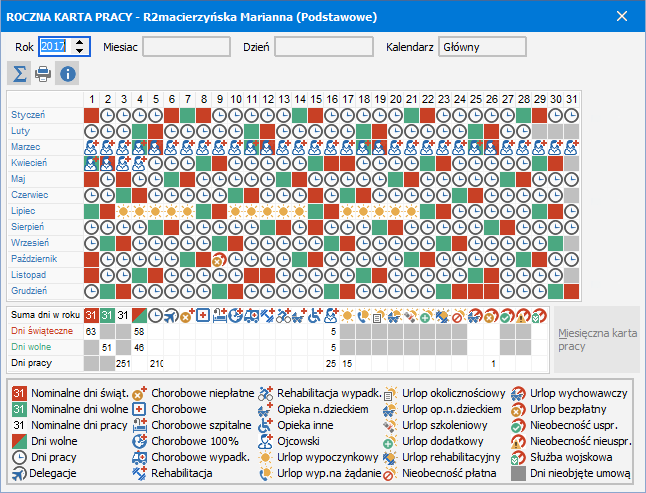646x493 pixels.
Task: Open the blue info icon
Action: [67, 73]
